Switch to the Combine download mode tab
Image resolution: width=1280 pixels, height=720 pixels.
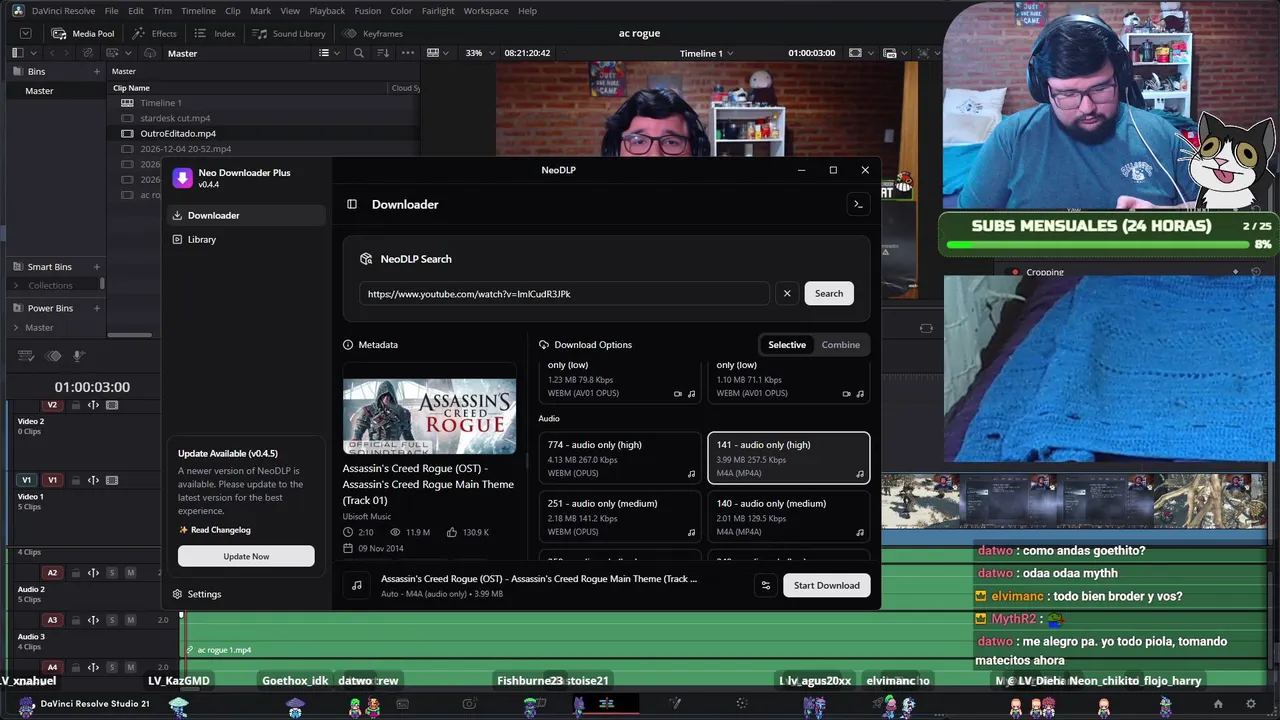841,344
